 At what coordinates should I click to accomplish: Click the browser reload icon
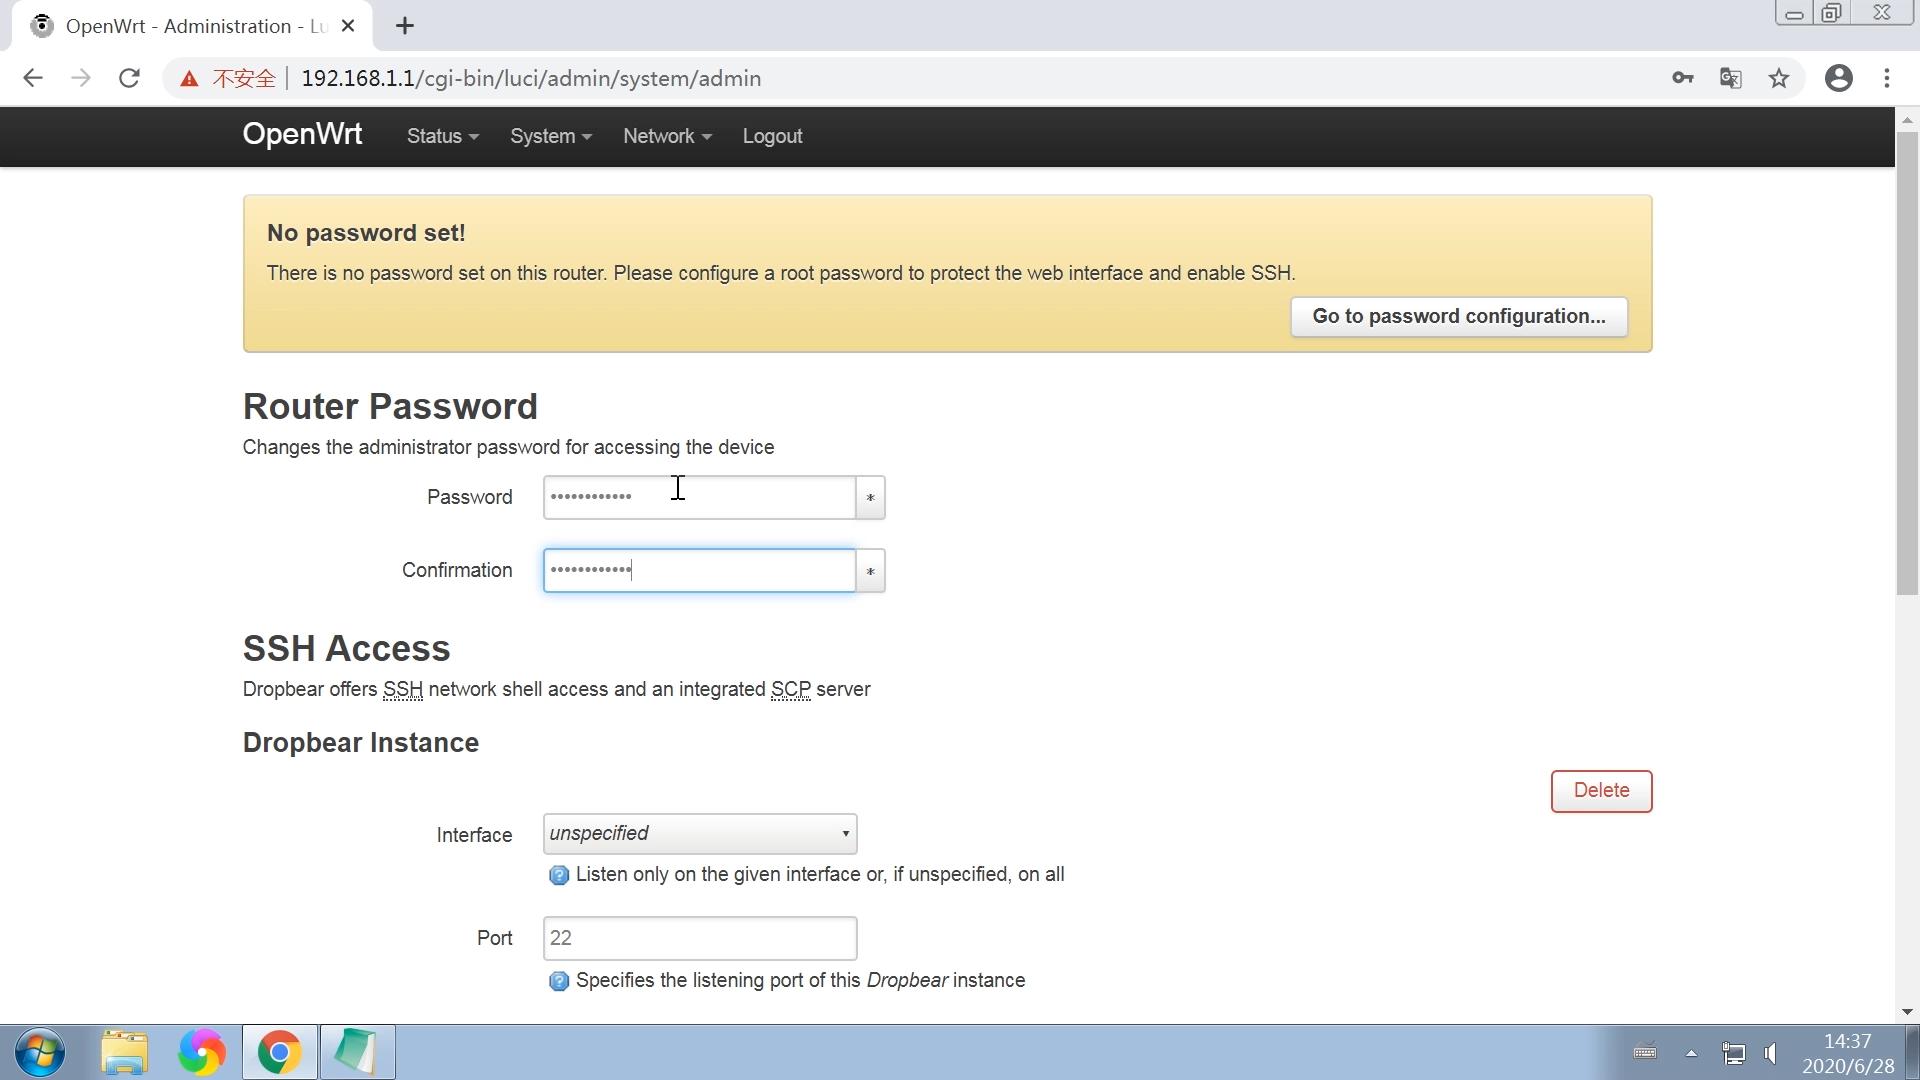(129, 78)
